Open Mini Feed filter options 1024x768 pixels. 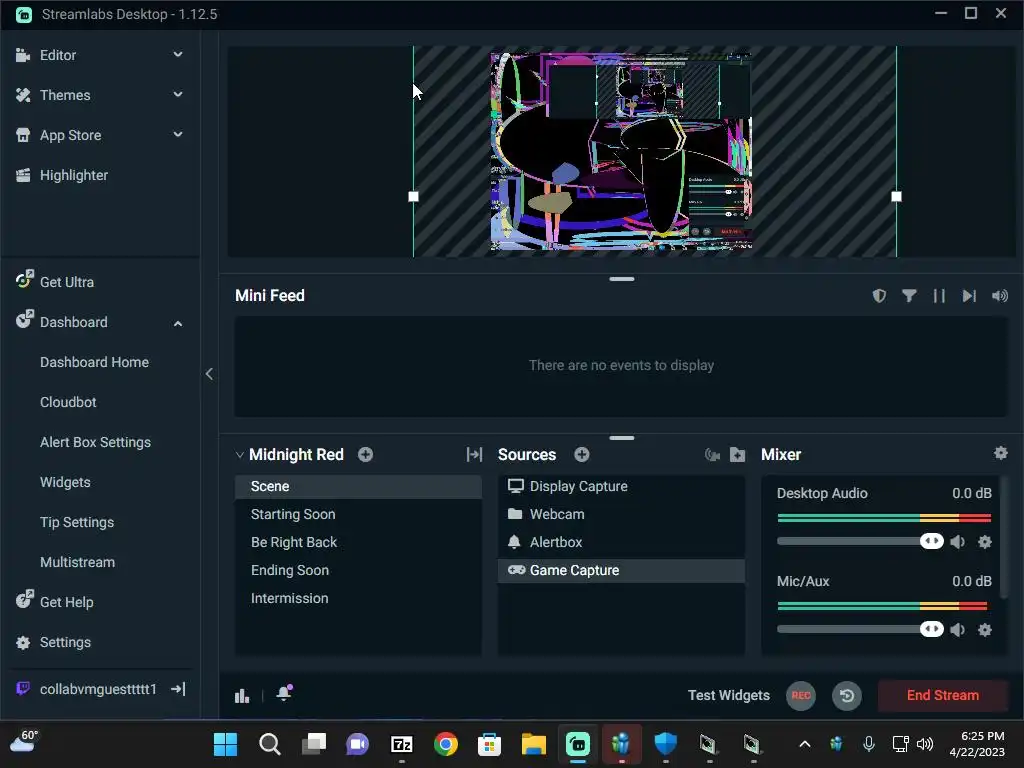pos(908,296)
